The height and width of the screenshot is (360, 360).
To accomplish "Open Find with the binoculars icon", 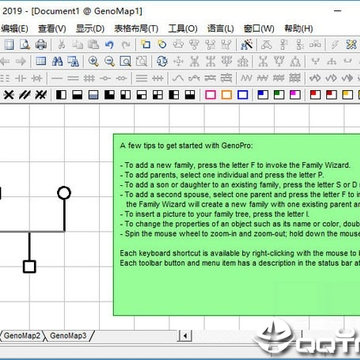I will (x=57, y=61).
